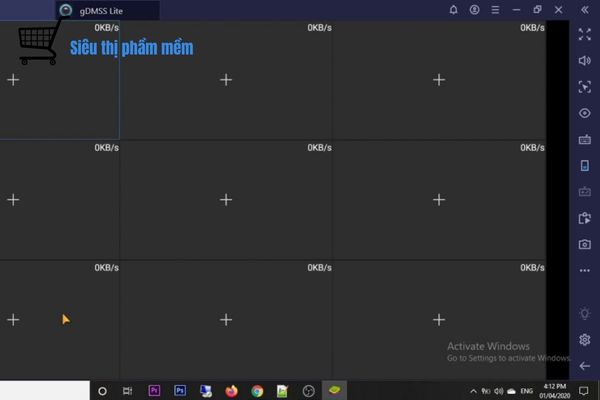Add camera in bottom-middle grid cell plus
The width and height of the screenshot is (600, 400).
pyautogui.click(x=226, y=320)
